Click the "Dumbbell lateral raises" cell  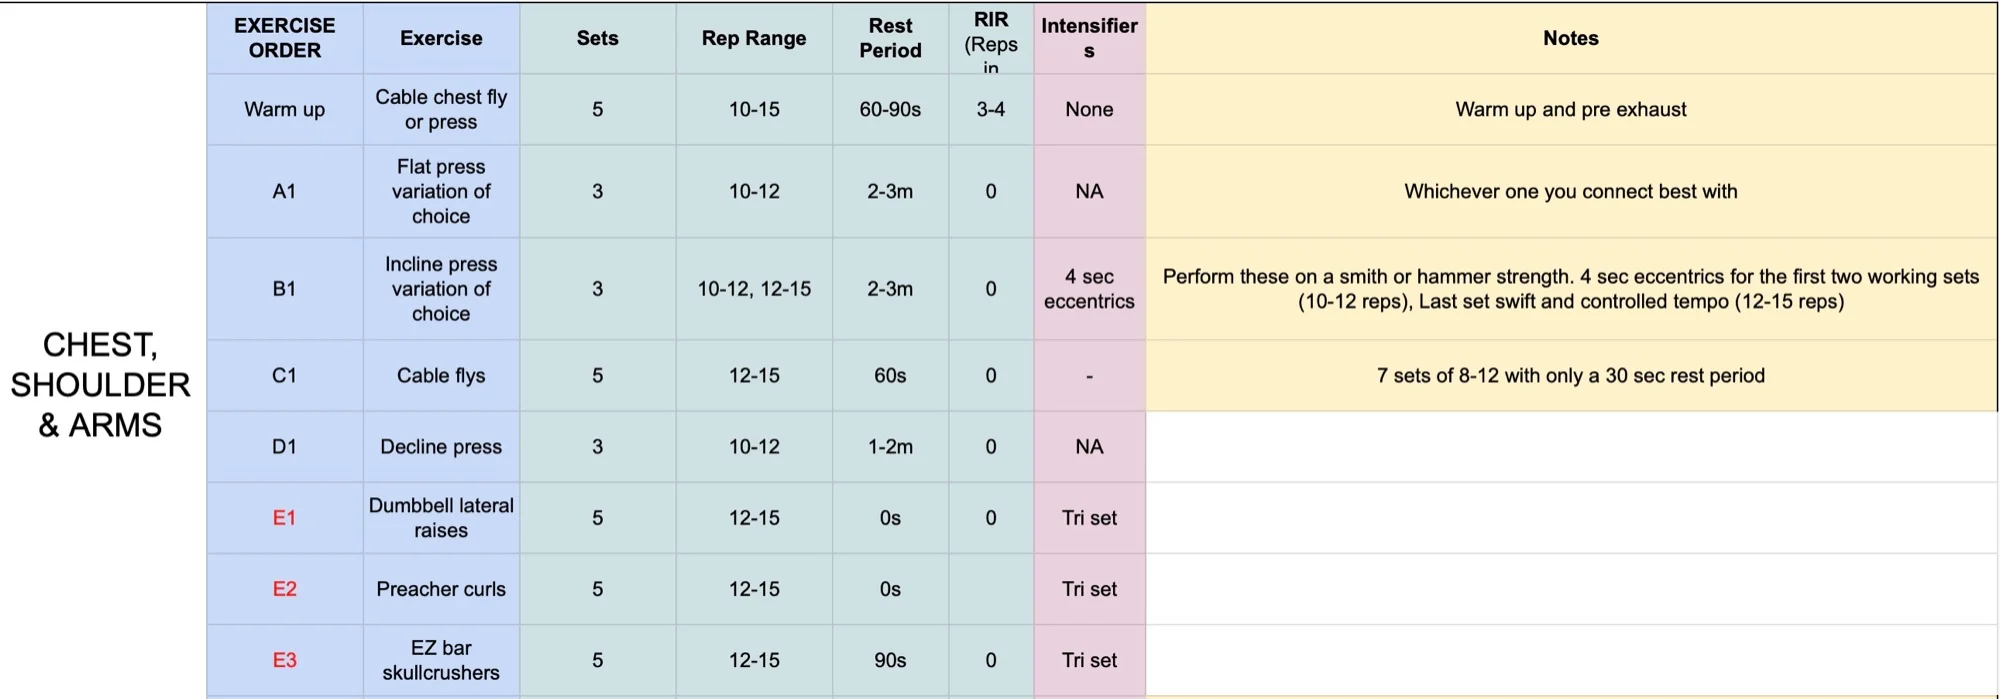441,518
